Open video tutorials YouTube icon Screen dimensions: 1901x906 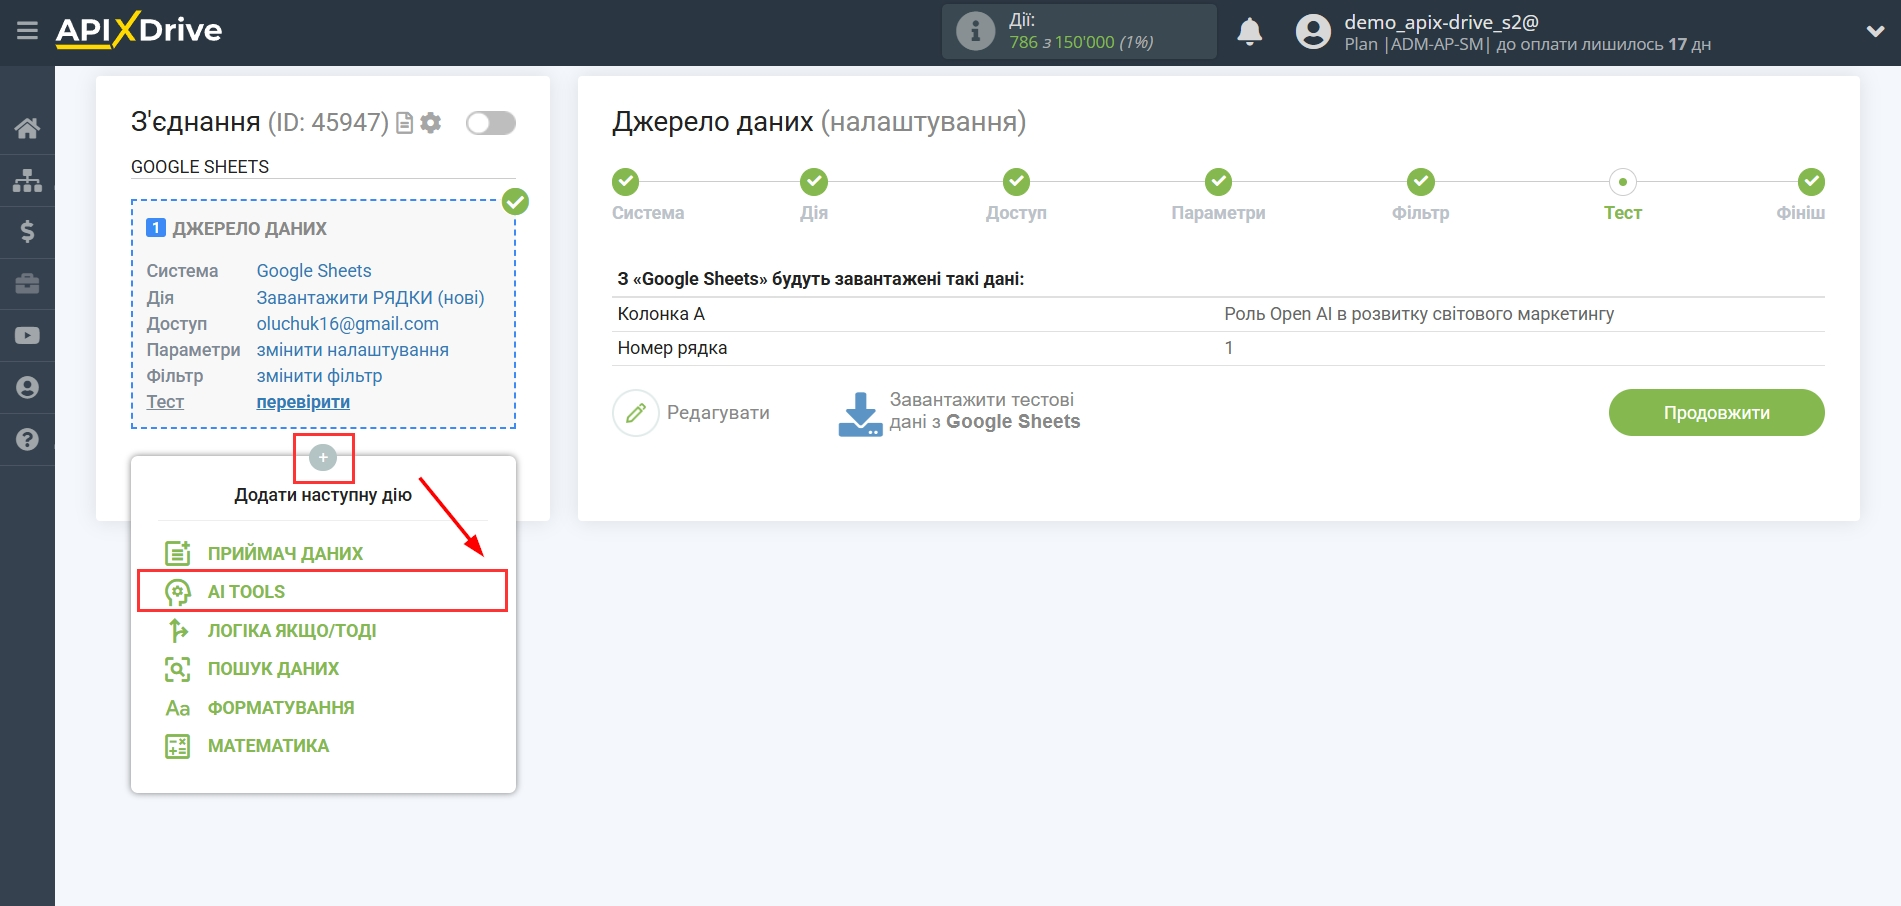click(27, 336)
